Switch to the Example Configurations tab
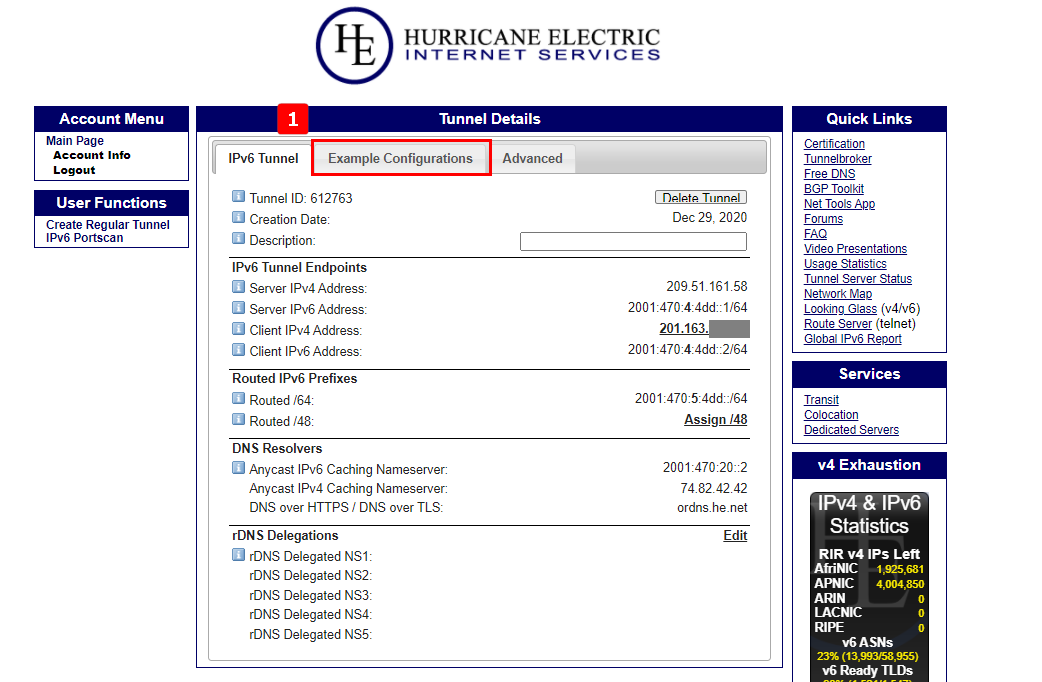Screen dimensions: 1042x682 click(400, 158)
